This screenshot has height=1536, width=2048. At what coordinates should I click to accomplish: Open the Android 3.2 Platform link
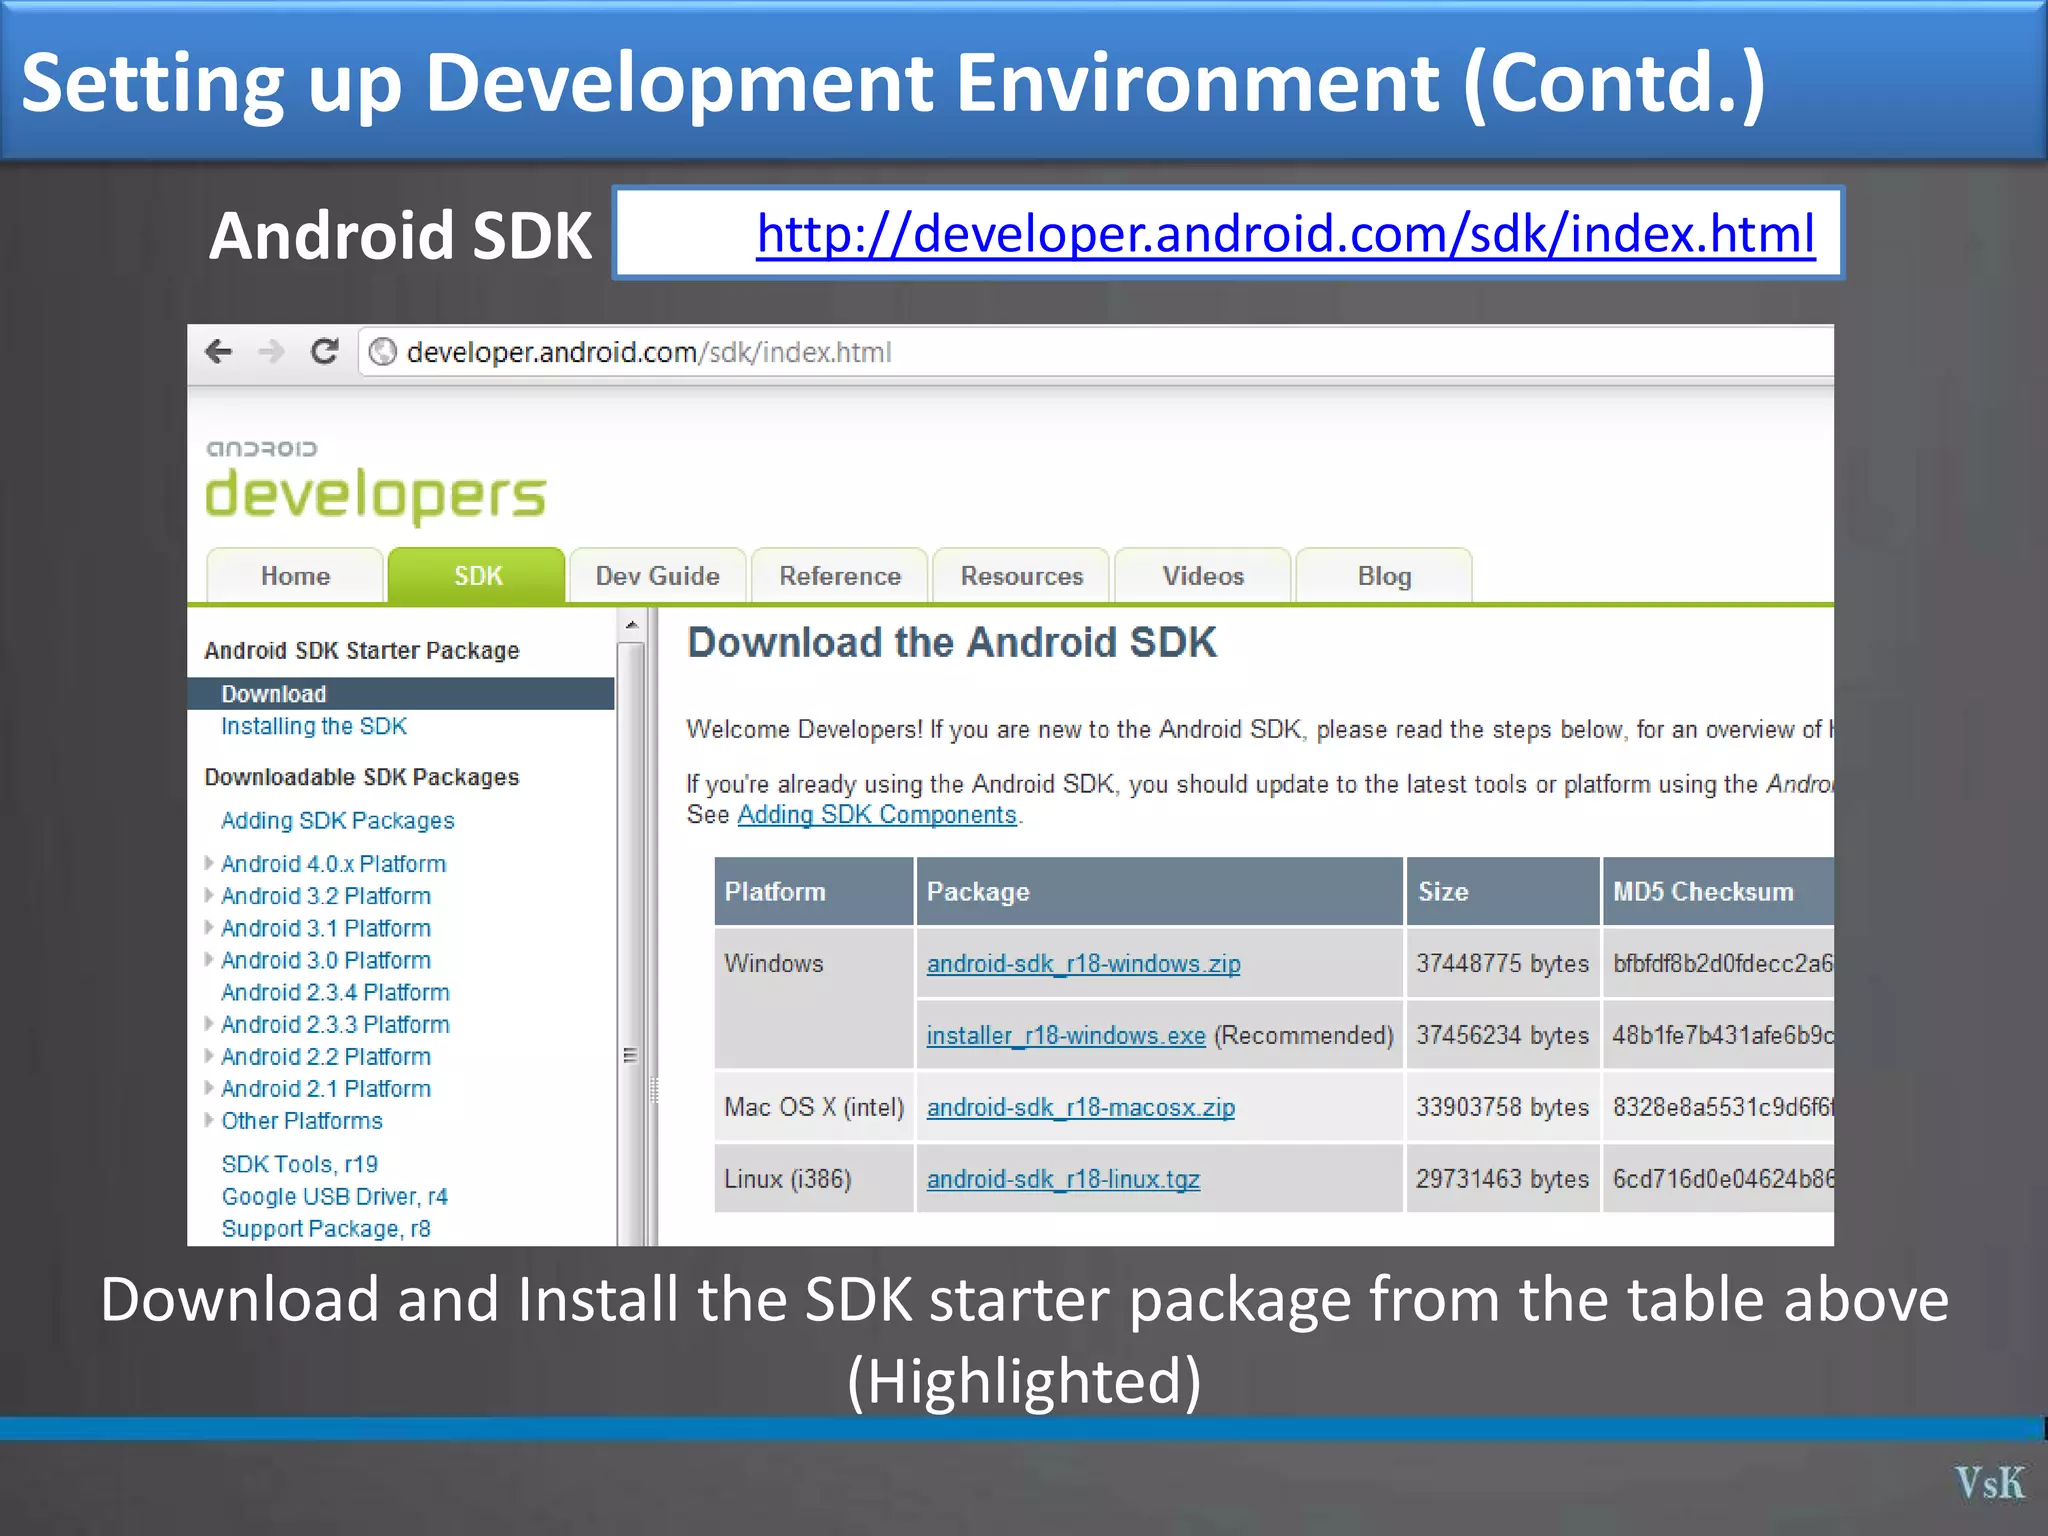(326, 895)
